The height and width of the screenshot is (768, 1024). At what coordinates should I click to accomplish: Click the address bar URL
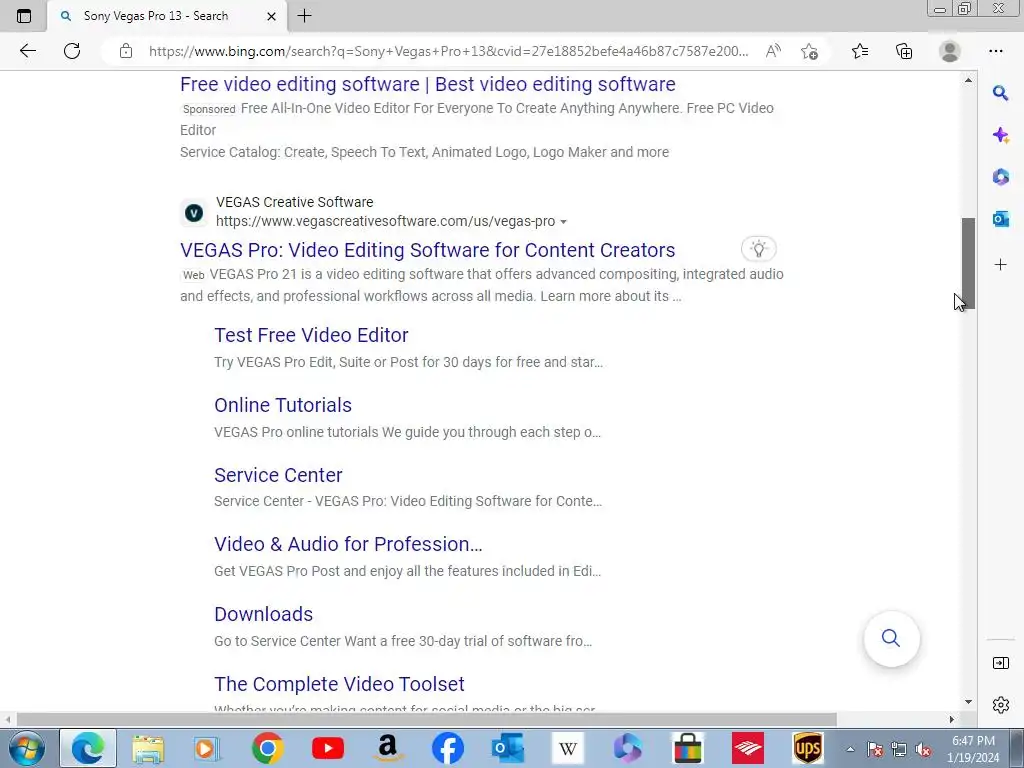[x=448, y=51]
